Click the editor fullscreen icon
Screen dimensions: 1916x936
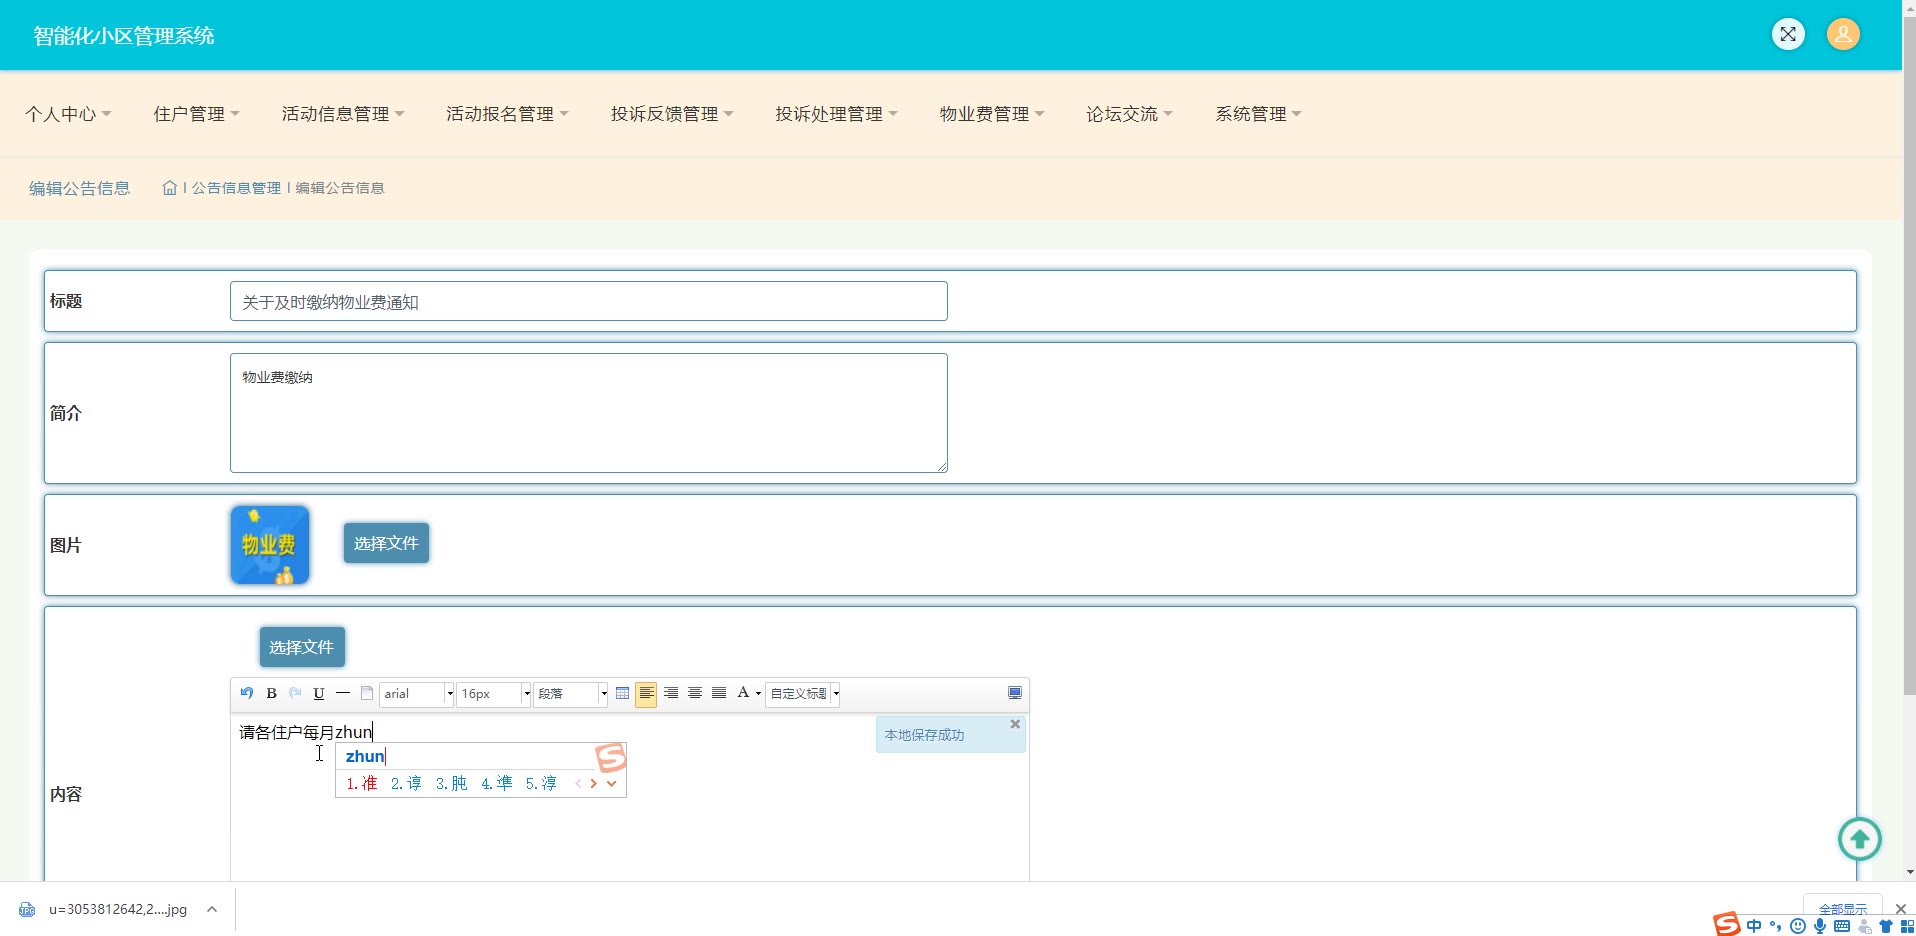1014,693
